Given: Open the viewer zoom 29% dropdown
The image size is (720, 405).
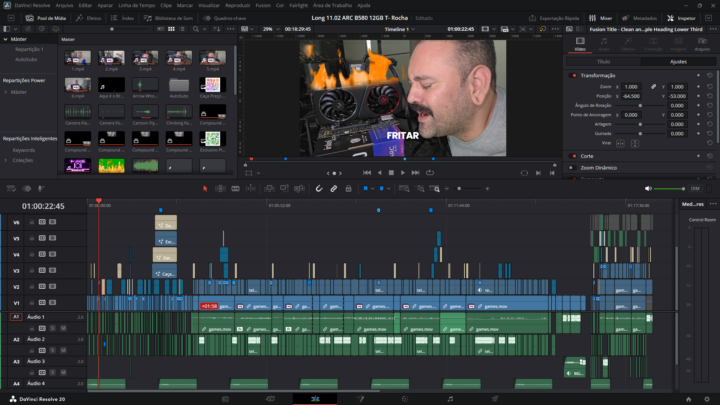Looking at the screenshot, I should click(271, 29).
